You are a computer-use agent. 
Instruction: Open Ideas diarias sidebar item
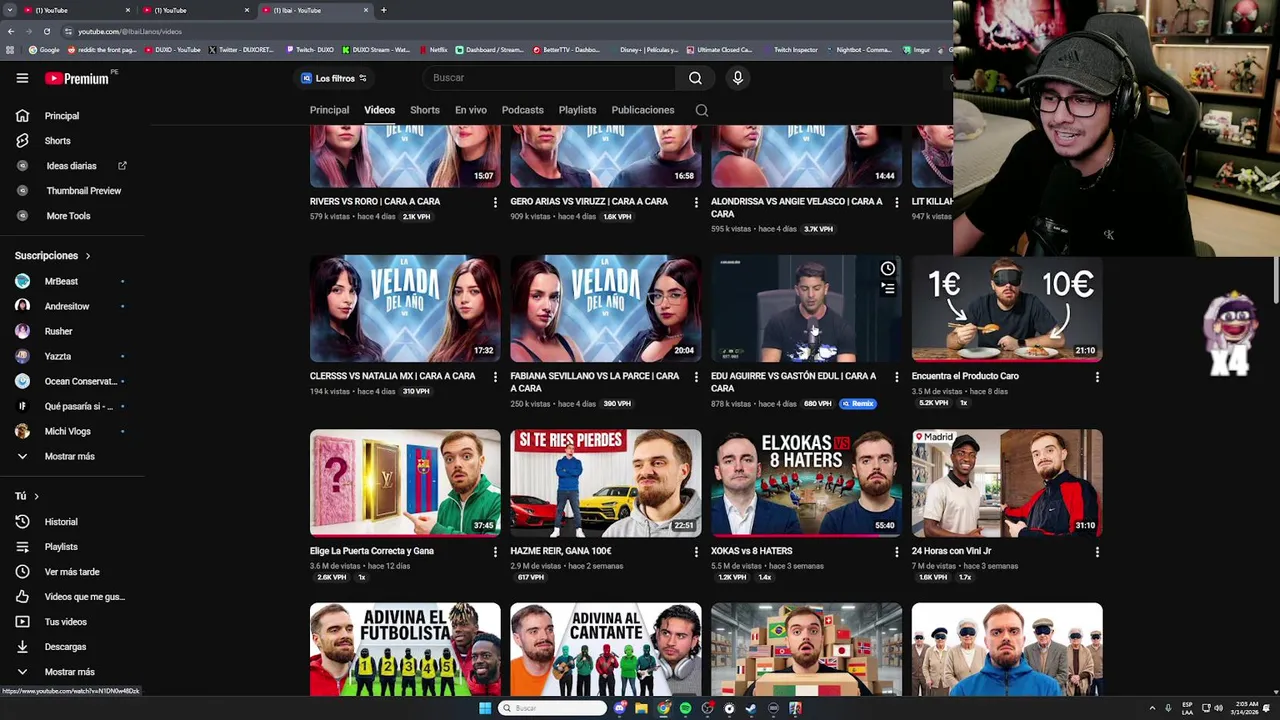(72, 166)
